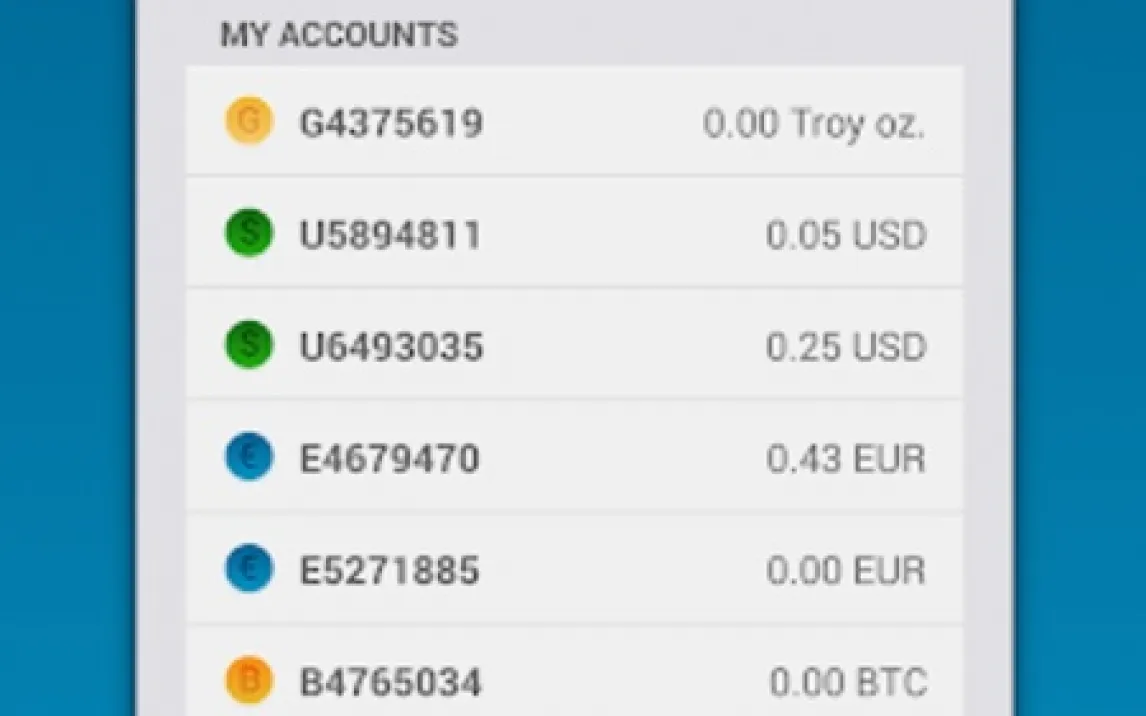Click the MY ACCOUNTS section header
Viewport: 1146px width, 716px height.
point(339,36)
